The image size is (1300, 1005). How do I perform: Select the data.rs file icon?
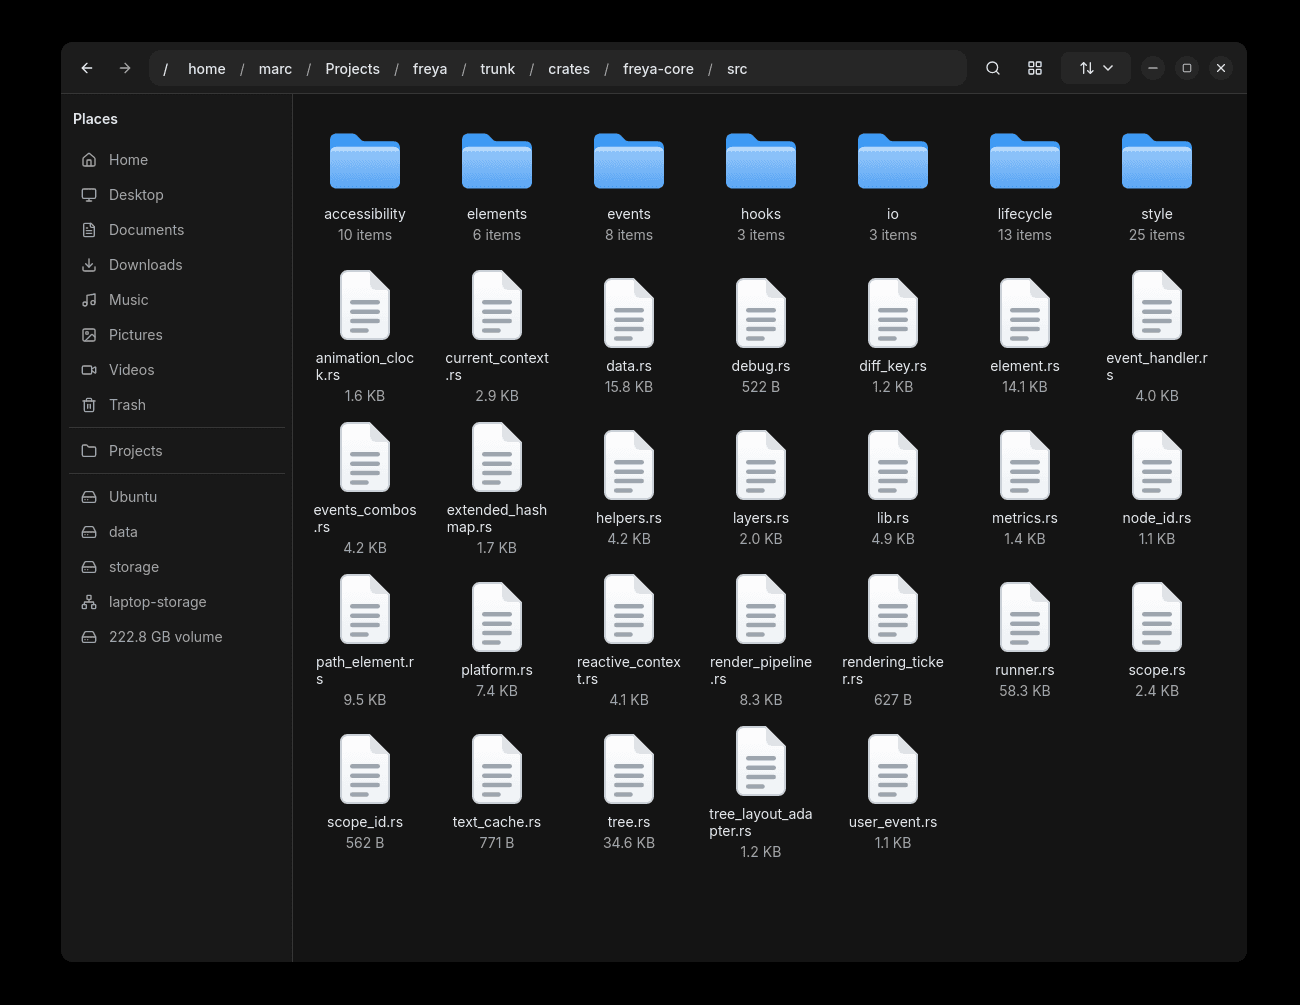click(x=629, y=313)
